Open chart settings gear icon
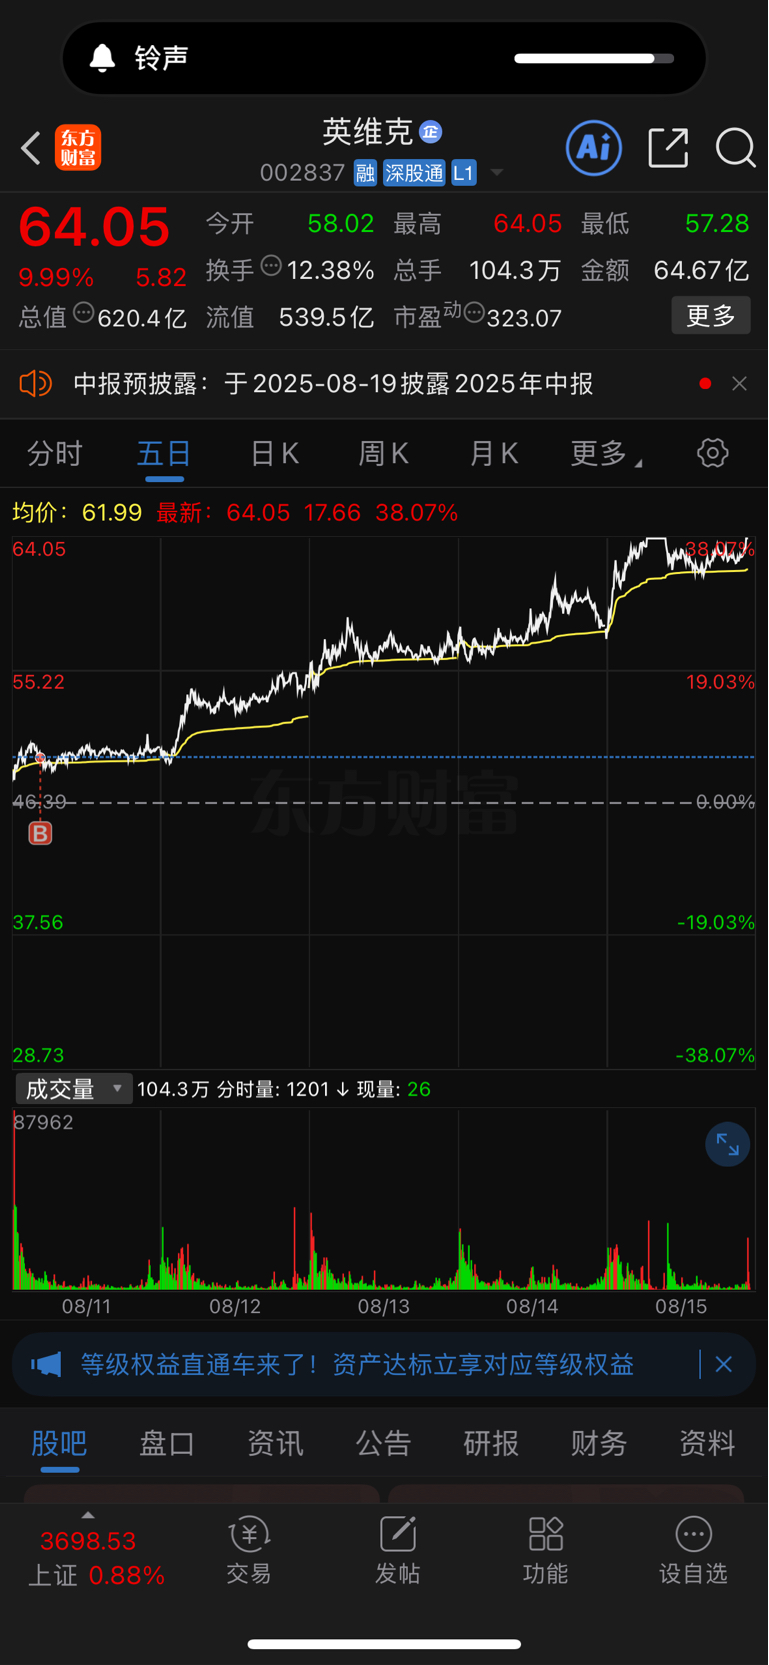The width and height of the screenshot is (769, 1665). [712, 453]
